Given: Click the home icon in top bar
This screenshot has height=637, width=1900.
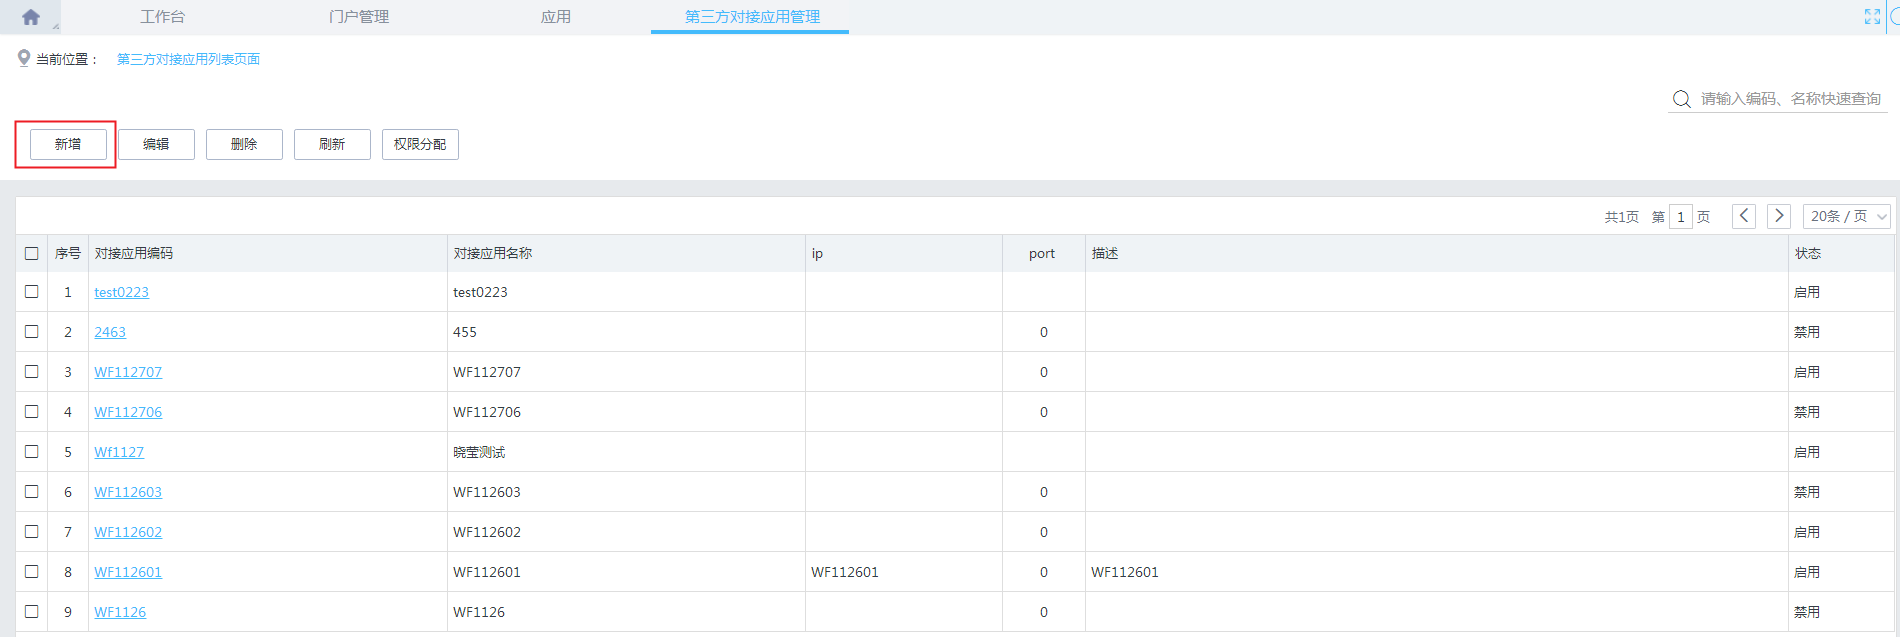Looking at the screenshot, I should point(30,17).
